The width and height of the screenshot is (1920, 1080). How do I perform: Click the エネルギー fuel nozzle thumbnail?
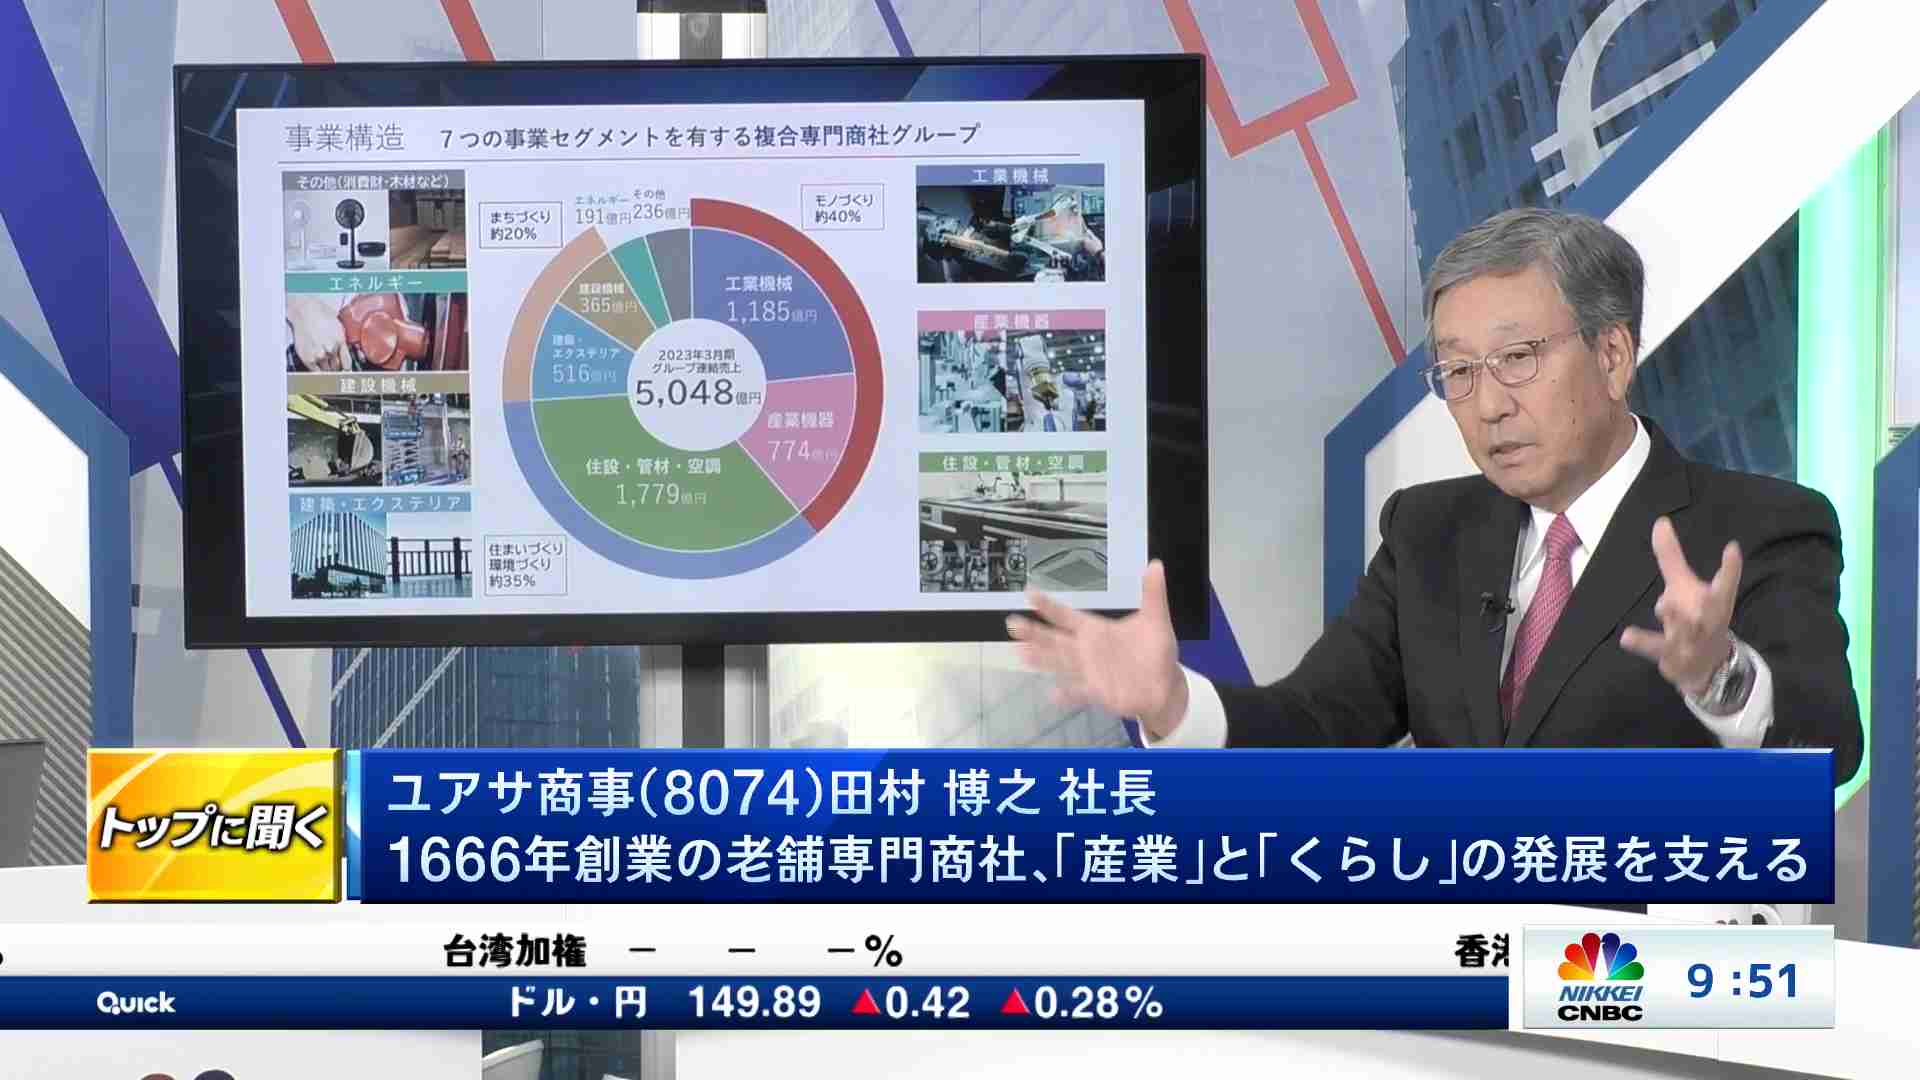(376, 331)
